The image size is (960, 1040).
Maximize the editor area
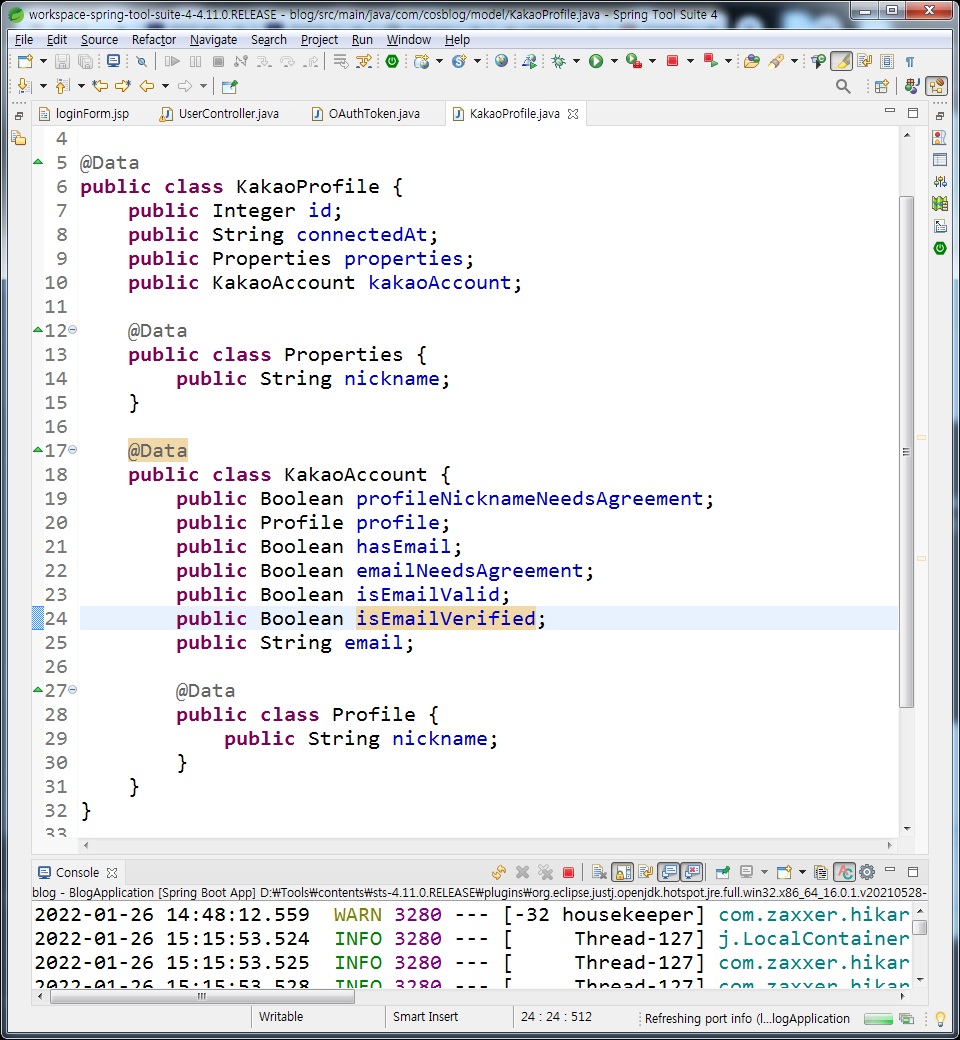point(913,113)
